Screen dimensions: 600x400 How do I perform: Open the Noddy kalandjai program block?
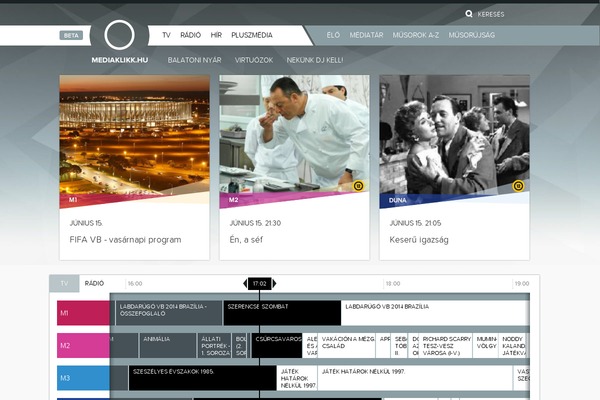[513, 346]
